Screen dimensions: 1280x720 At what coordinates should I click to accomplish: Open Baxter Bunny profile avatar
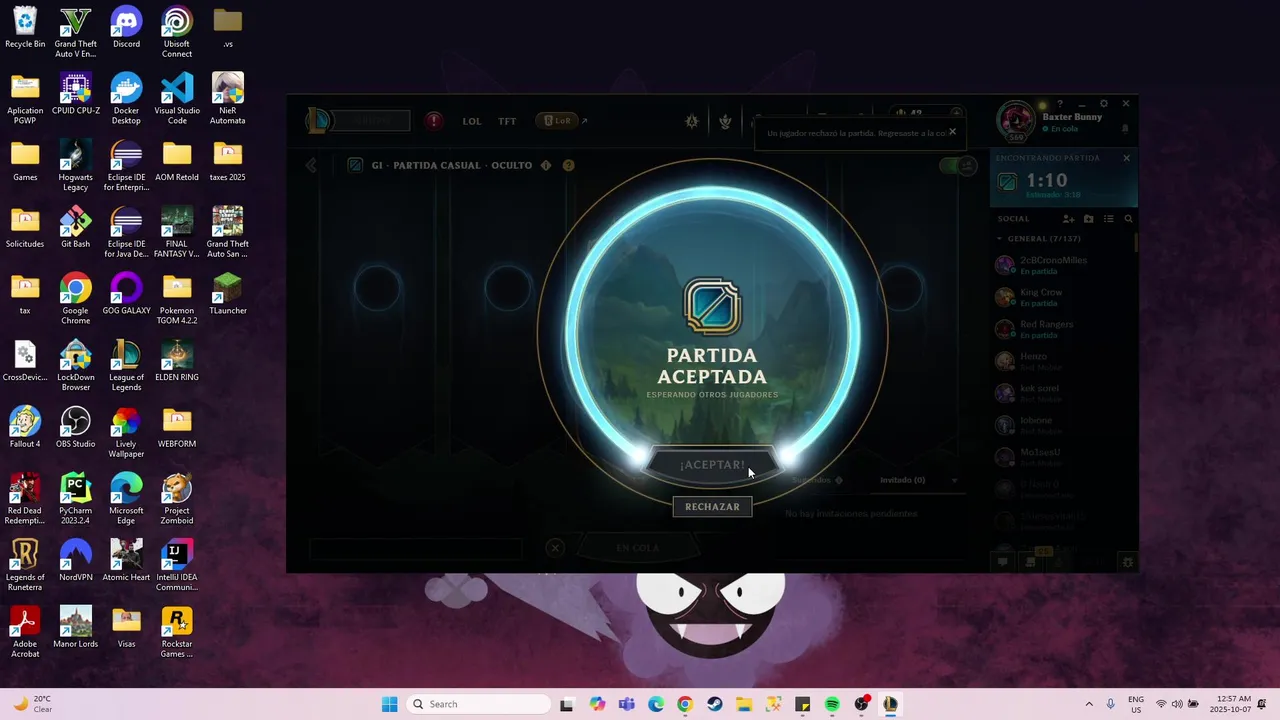pyautogui.click(x=1016, y=122)
